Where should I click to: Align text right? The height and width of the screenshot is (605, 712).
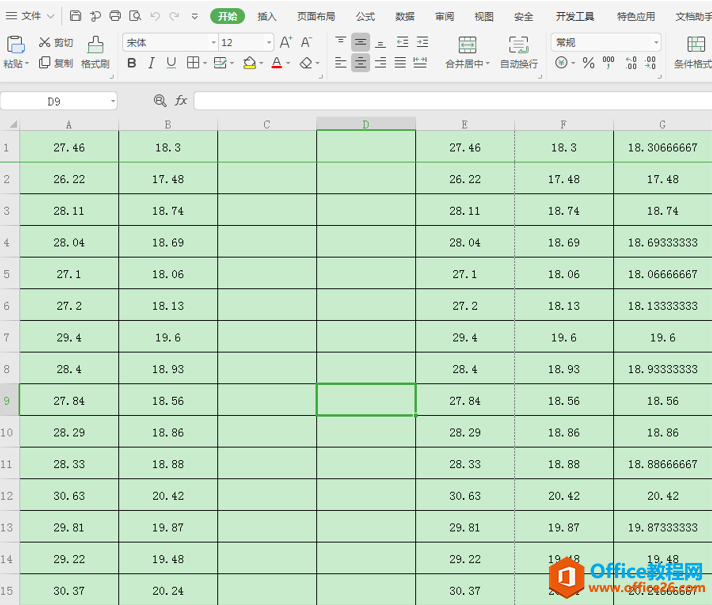pyautogui.click(x=381, y=63)
